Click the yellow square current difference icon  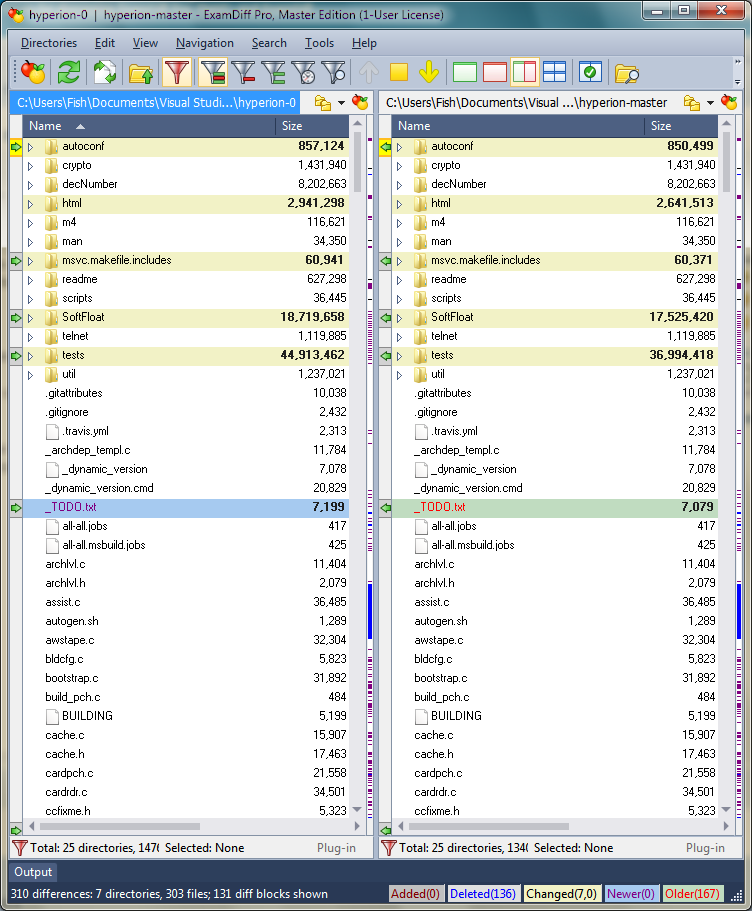399,73
